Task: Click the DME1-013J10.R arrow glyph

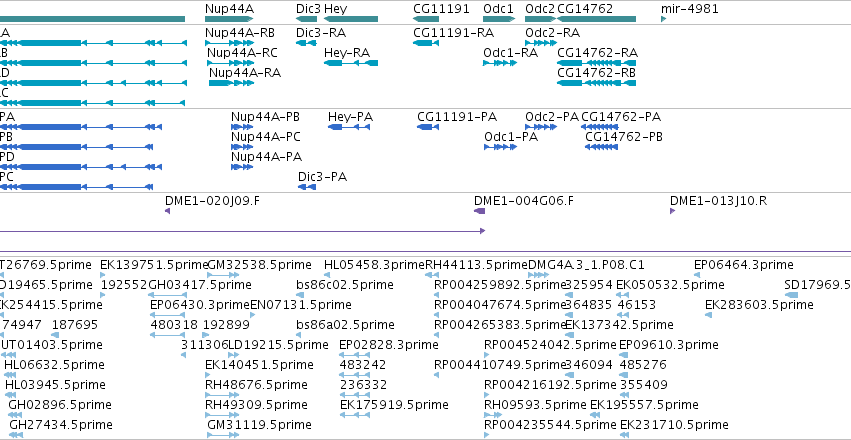Action: coord(672,211)
